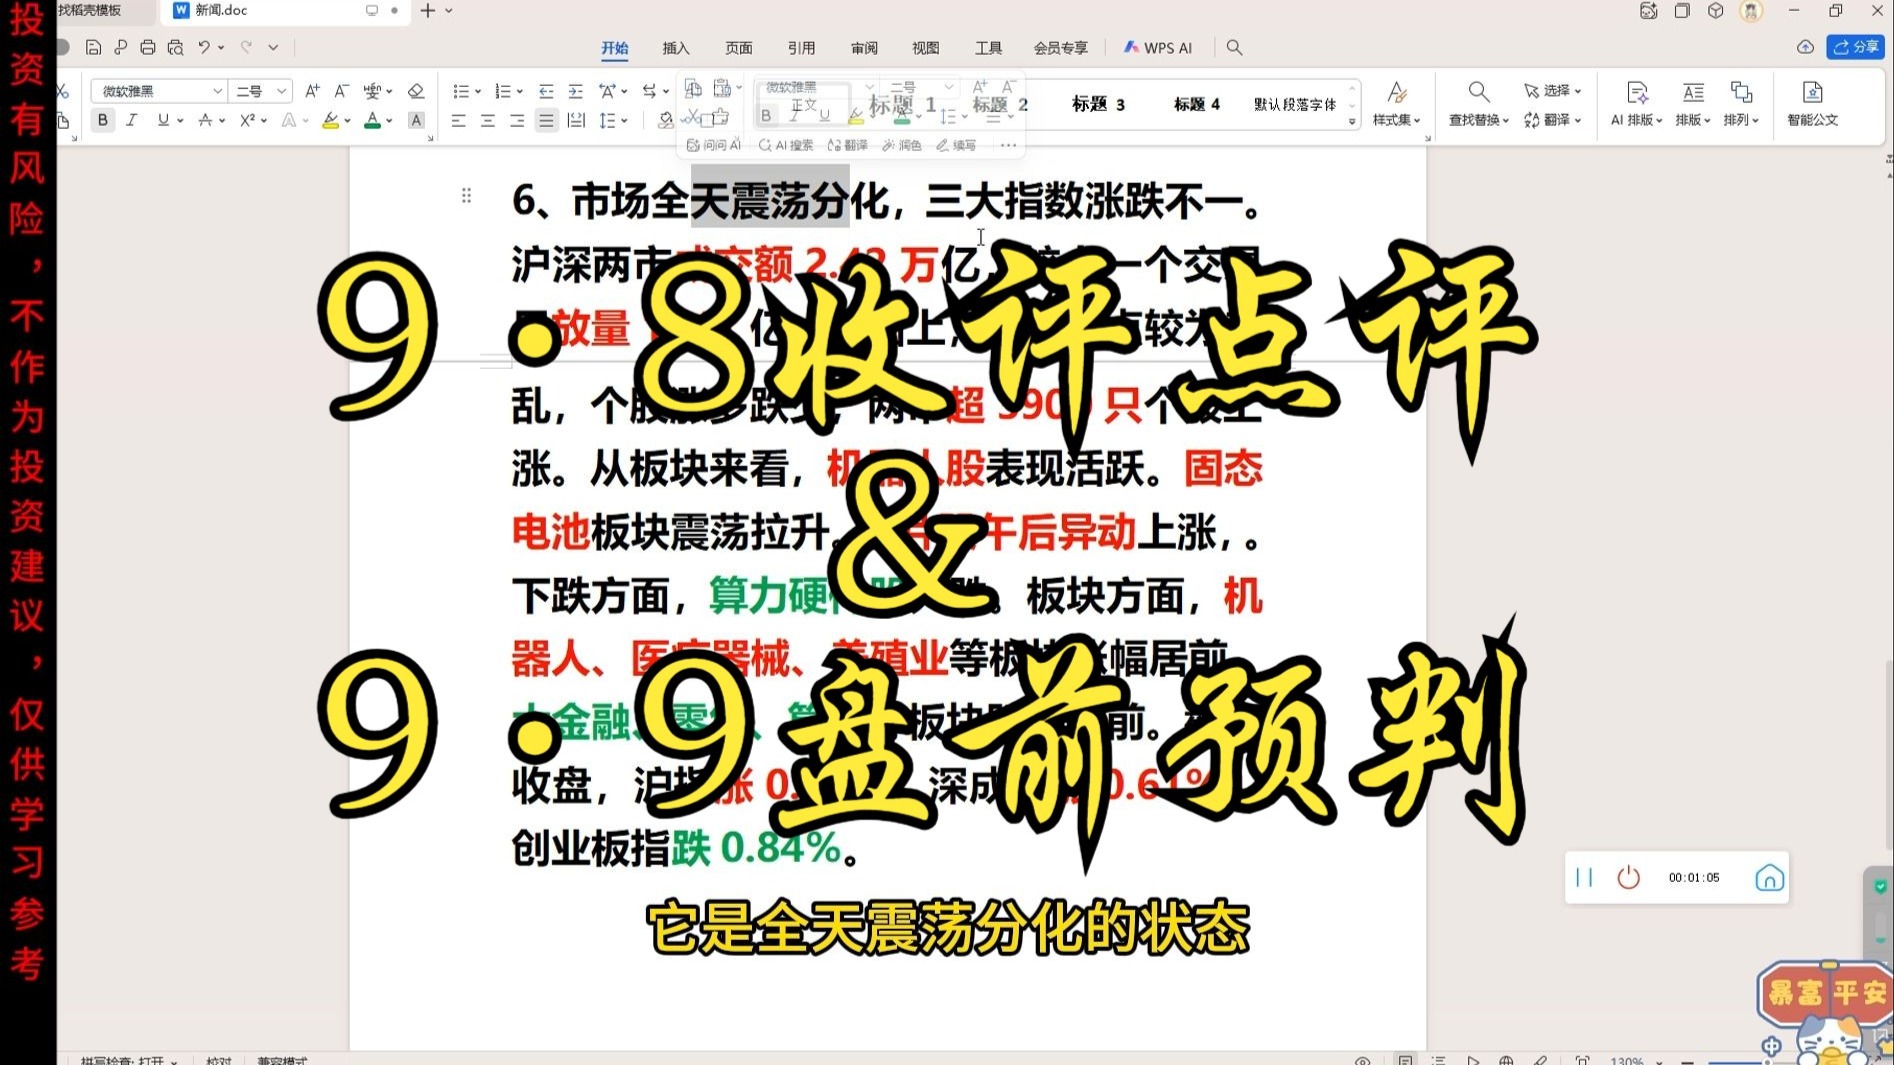
Task: Open 会员专享 member benefits
Action: pyautogui.click(x=1061, y=48)
